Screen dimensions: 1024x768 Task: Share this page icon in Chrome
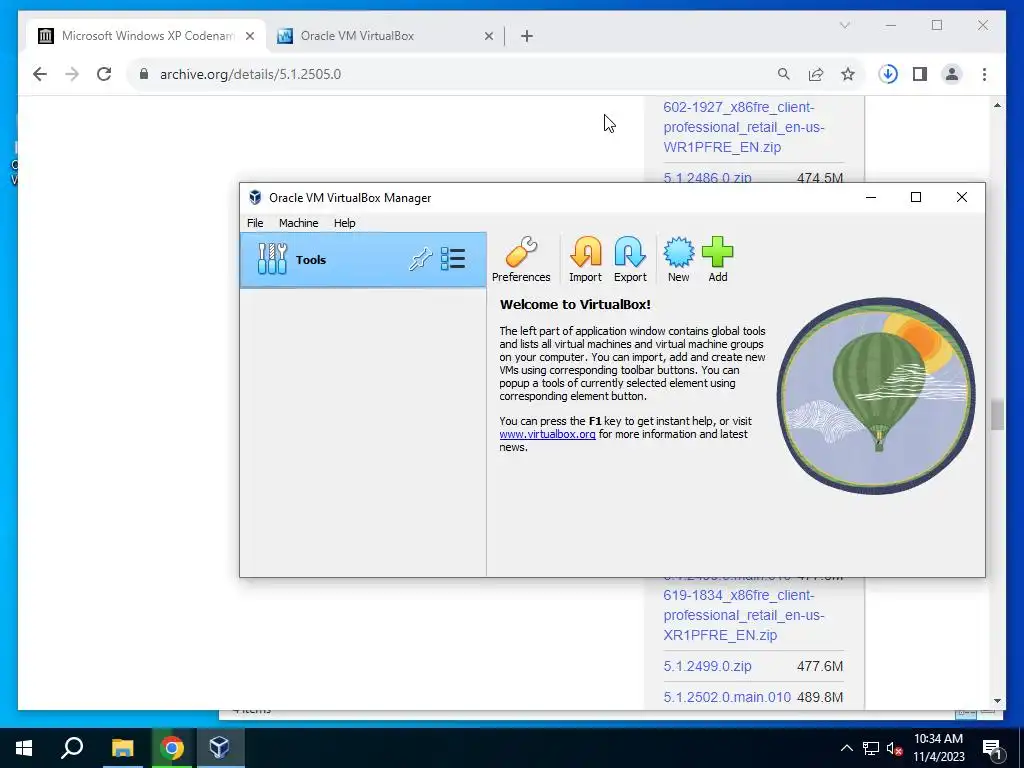tap(816, 74)
